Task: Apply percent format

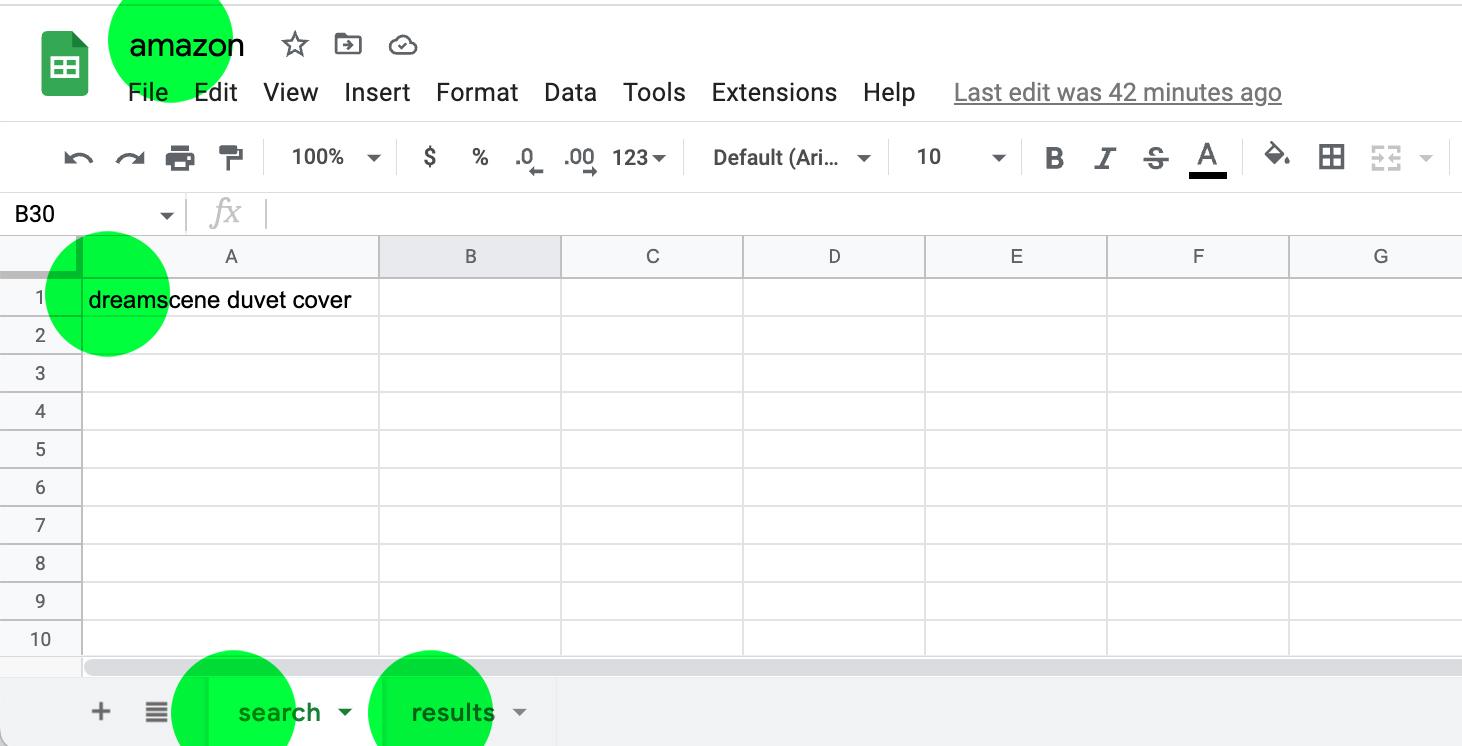Action: [x=480, y=157]
